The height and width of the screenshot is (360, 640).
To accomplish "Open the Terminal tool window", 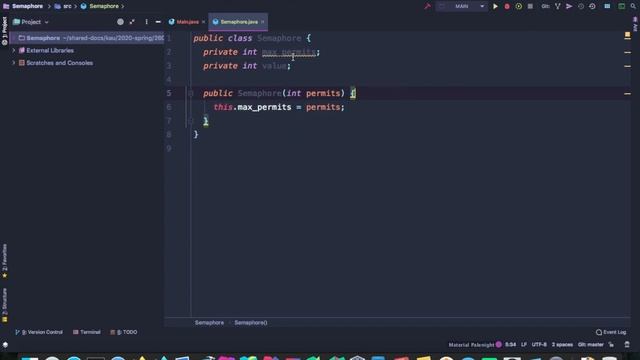I will coord(87,332).
